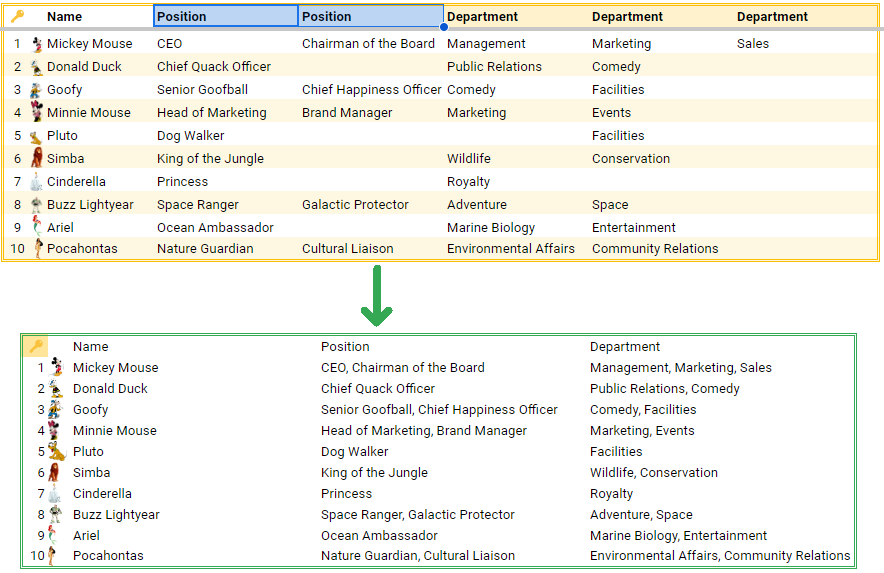
Task: Click Ariel's icon in the merged table
Action: coord(52,535)
